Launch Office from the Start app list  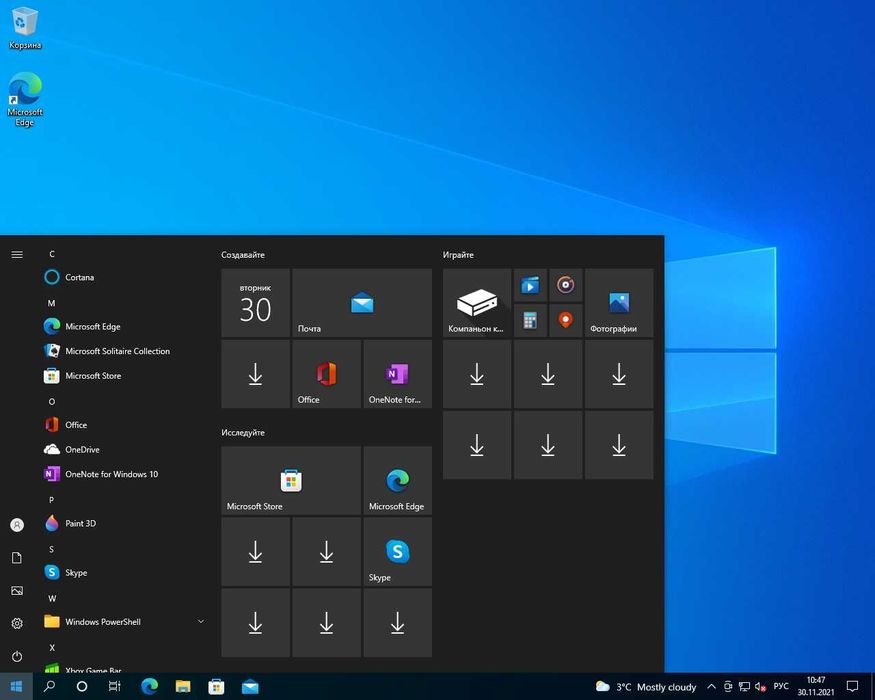(x=124, y=425)
